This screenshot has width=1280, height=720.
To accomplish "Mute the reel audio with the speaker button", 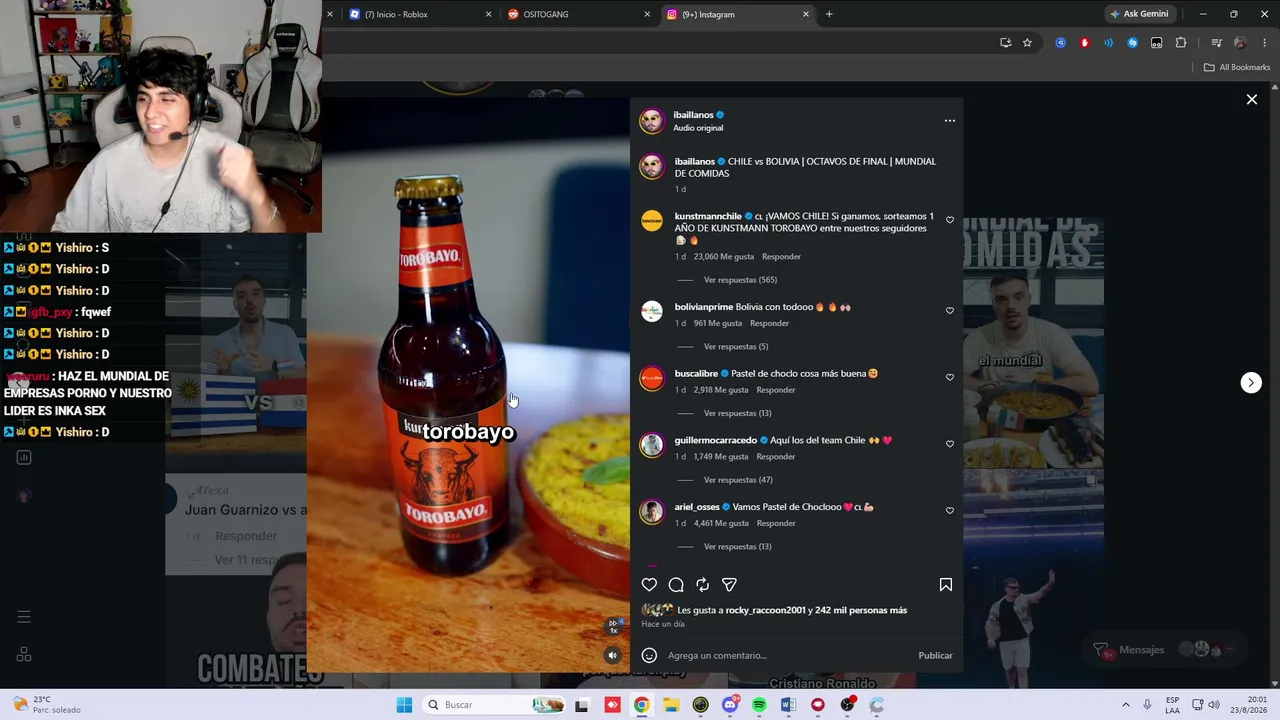I will (613, 655).
